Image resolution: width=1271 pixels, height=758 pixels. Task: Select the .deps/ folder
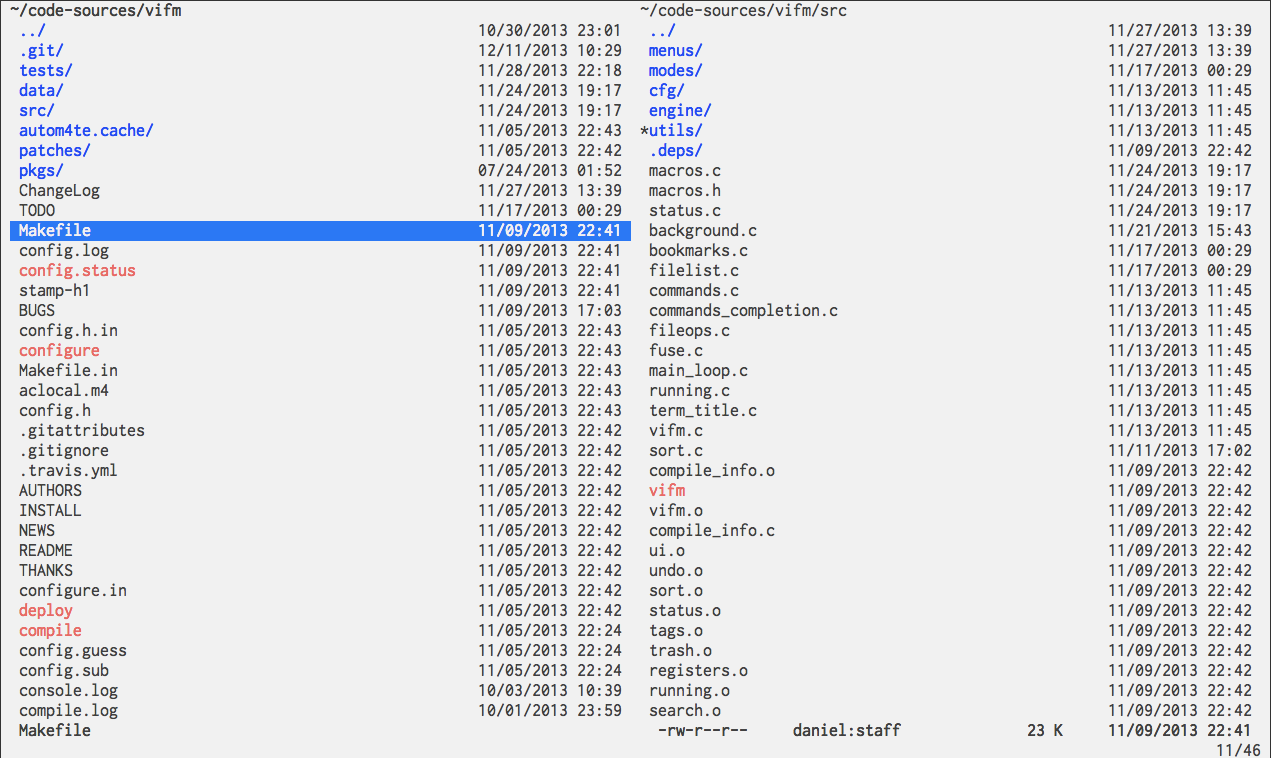(x=676, y=150)
